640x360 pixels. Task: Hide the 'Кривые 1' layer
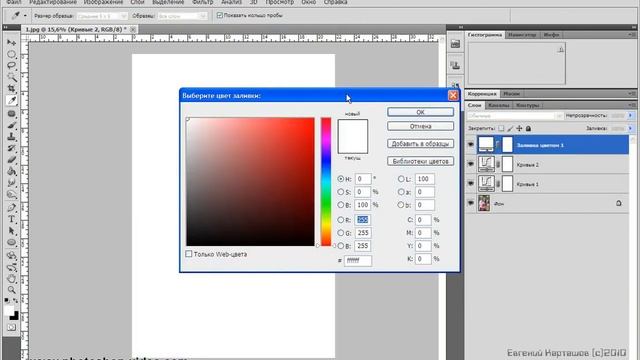[471, 184]
